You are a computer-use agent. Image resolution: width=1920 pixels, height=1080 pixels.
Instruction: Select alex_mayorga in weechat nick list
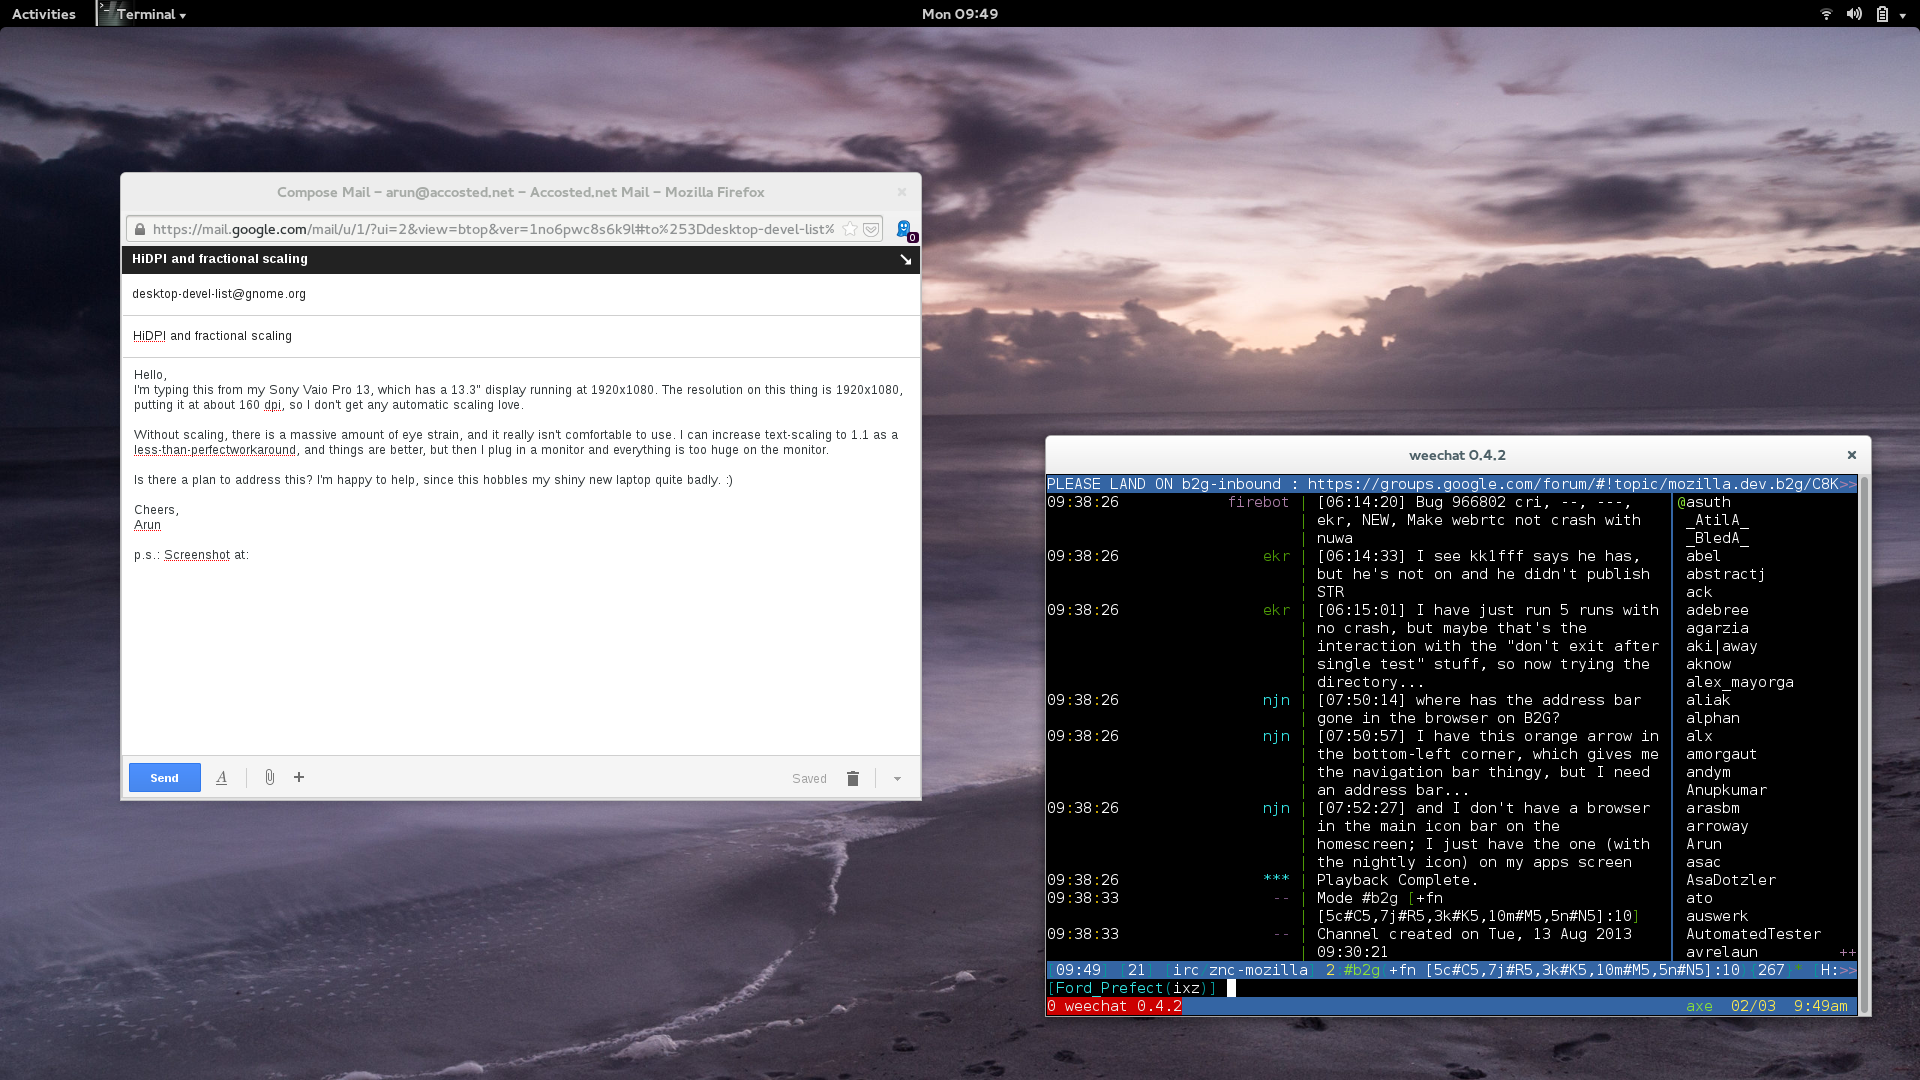[x=1739, y=682]
